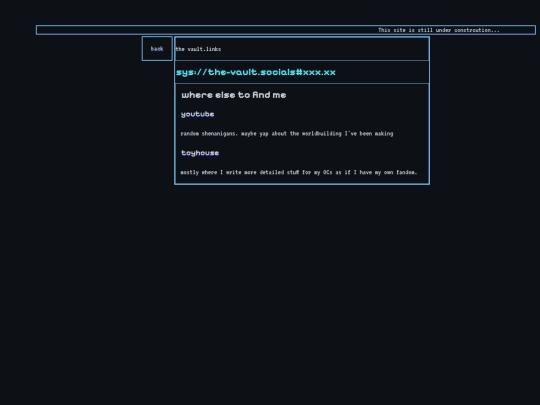Click the 'the vault.links' title text
Viewport: 540px width, 405px height.
click(x=198, y=49)
